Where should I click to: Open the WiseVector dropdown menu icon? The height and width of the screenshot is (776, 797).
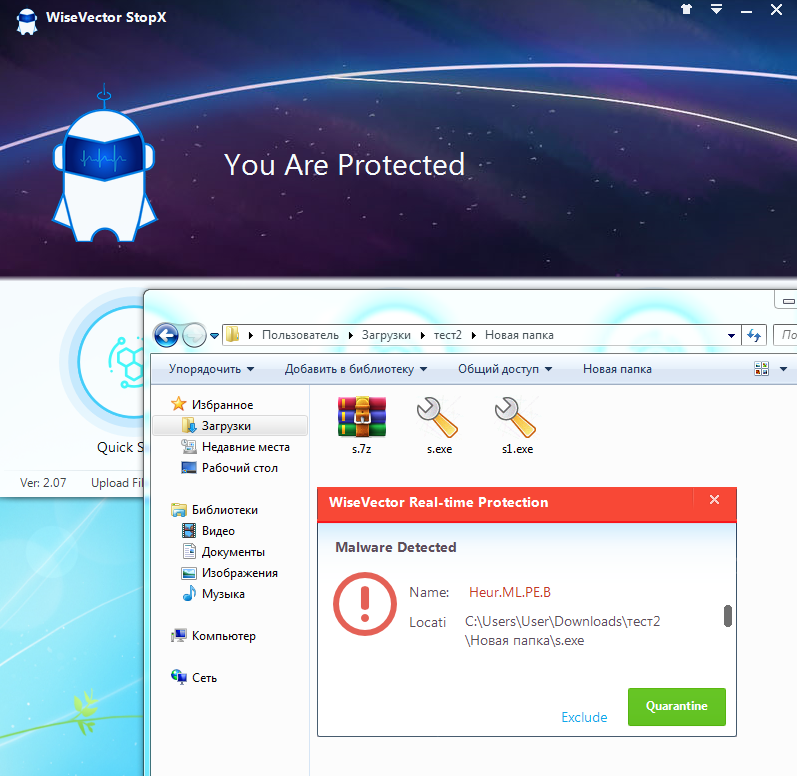tap(717, 9)
